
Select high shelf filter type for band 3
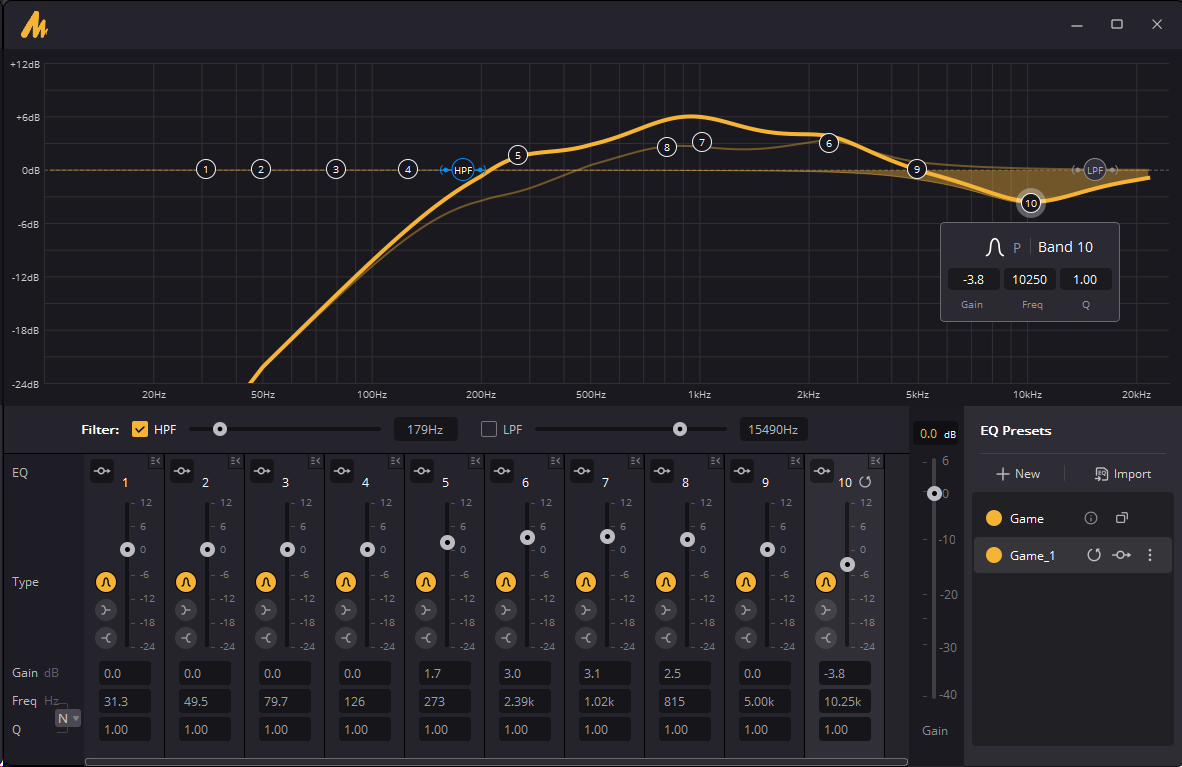(266, 638)
